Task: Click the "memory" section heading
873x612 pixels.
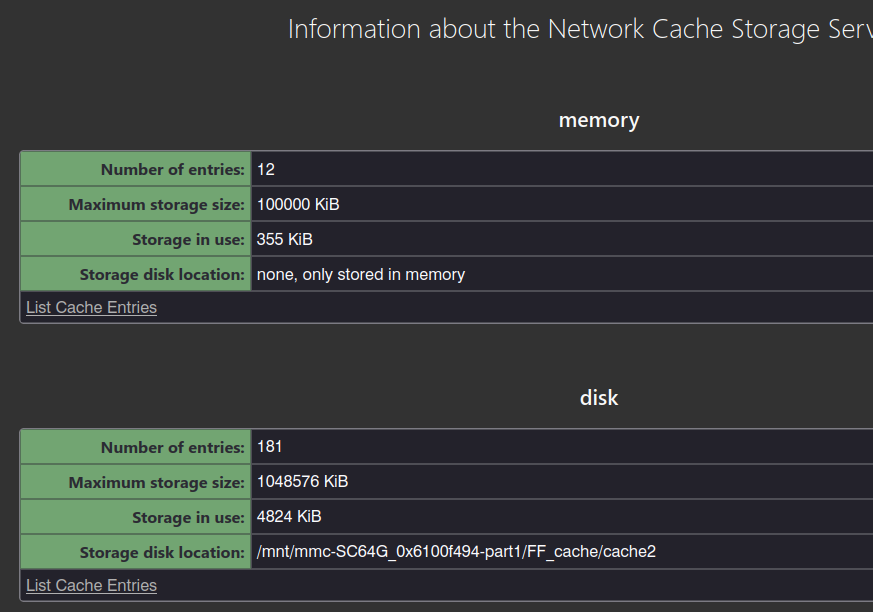Action: click(x=598, y=120)
